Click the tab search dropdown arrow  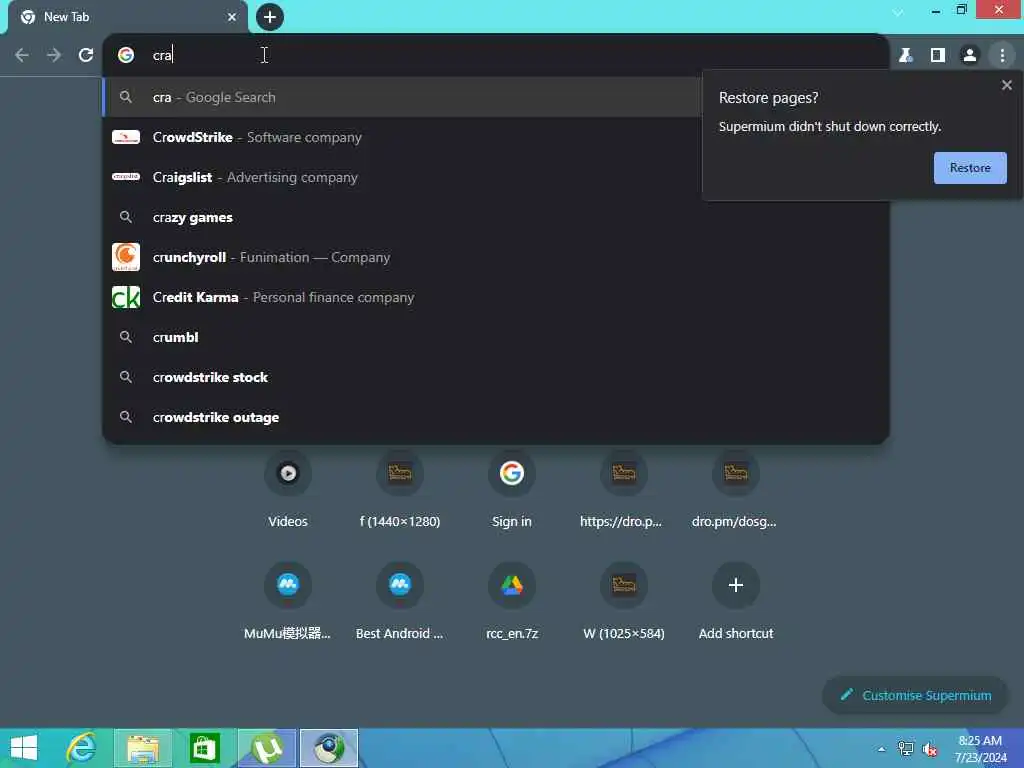tap(898, 12)
